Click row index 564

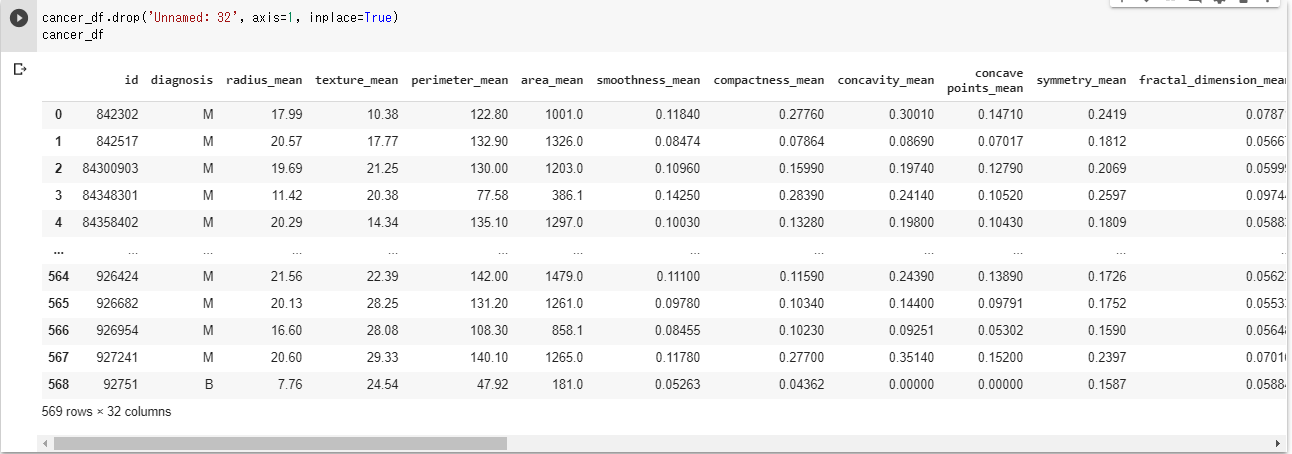(58, 276)
